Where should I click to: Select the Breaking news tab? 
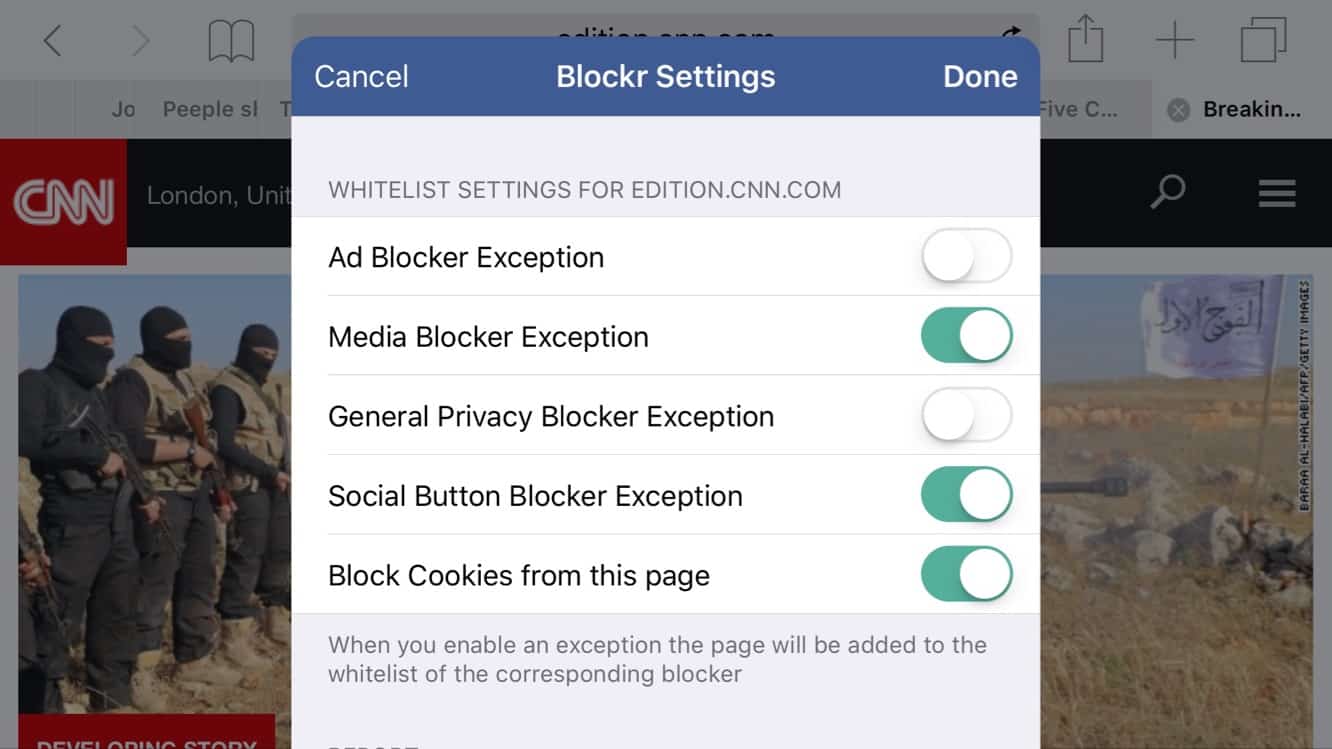[x=1251, y=110]
